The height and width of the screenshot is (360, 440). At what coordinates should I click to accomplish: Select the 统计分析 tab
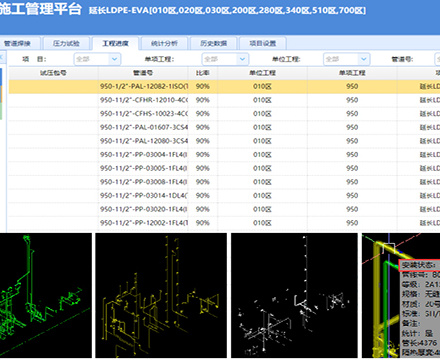pos(164,43)
